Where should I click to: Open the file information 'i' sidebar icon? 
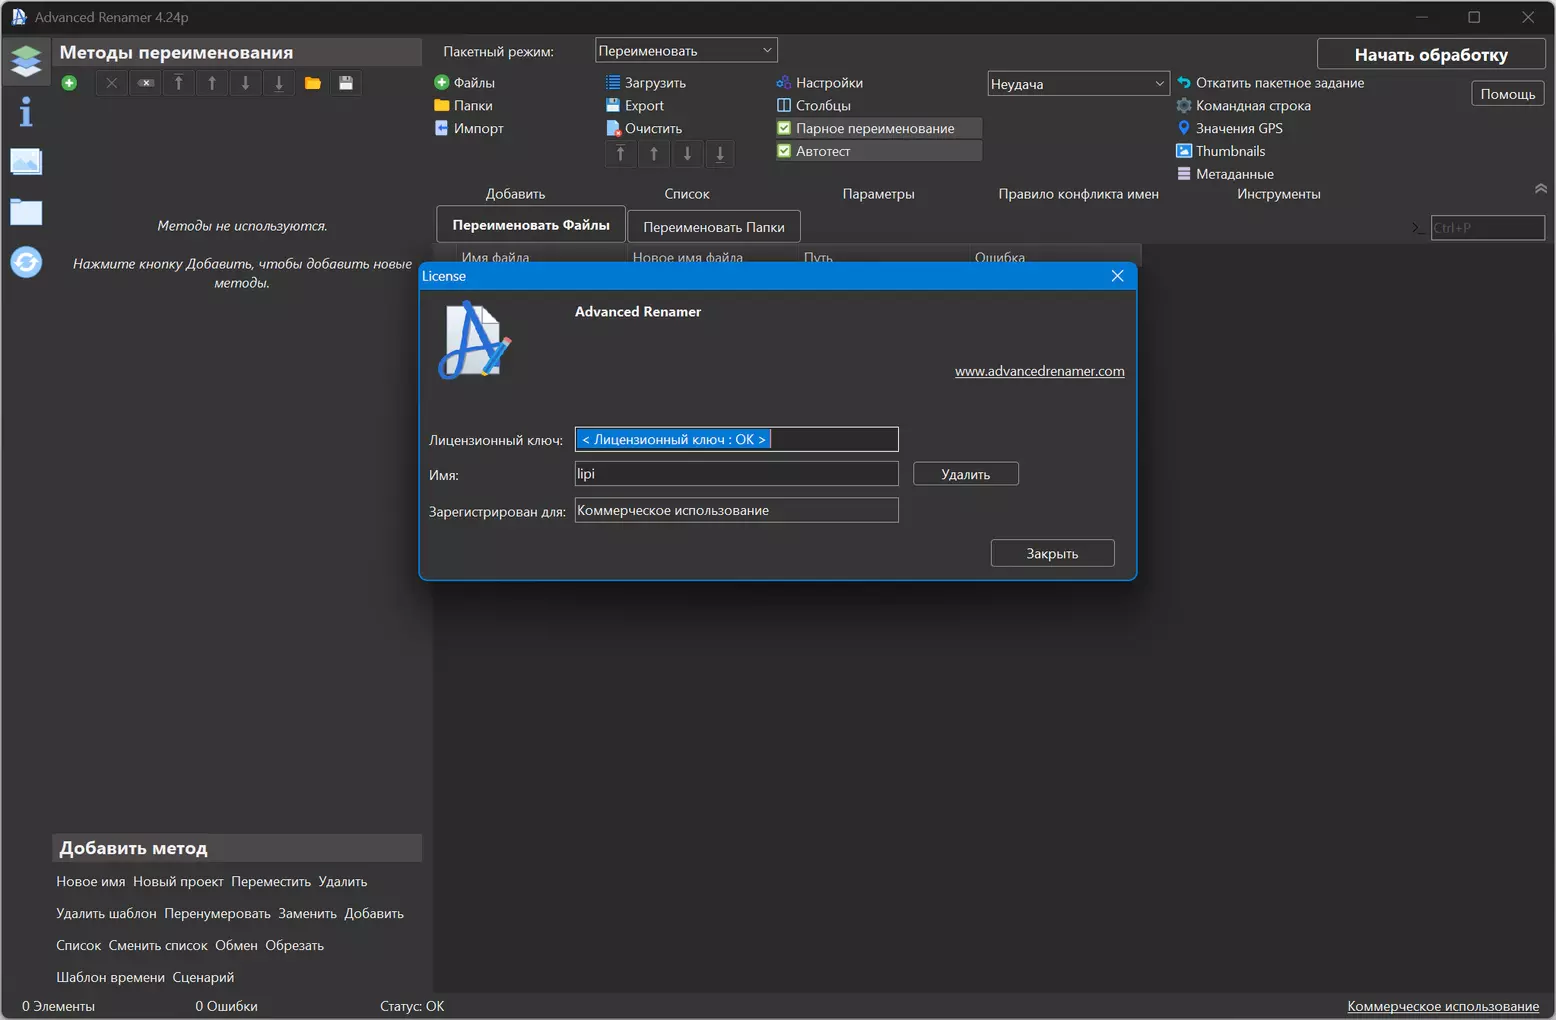point(26,112)
